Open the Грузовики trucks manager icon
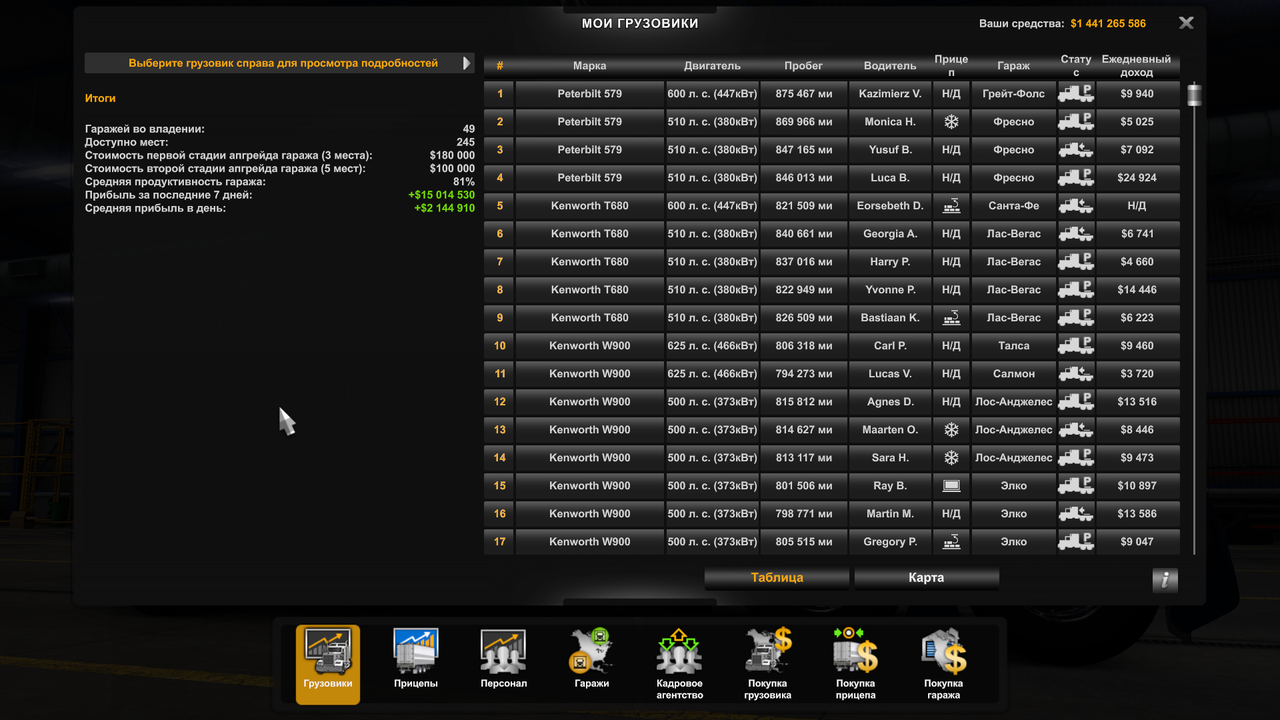 tap(328, 663)
